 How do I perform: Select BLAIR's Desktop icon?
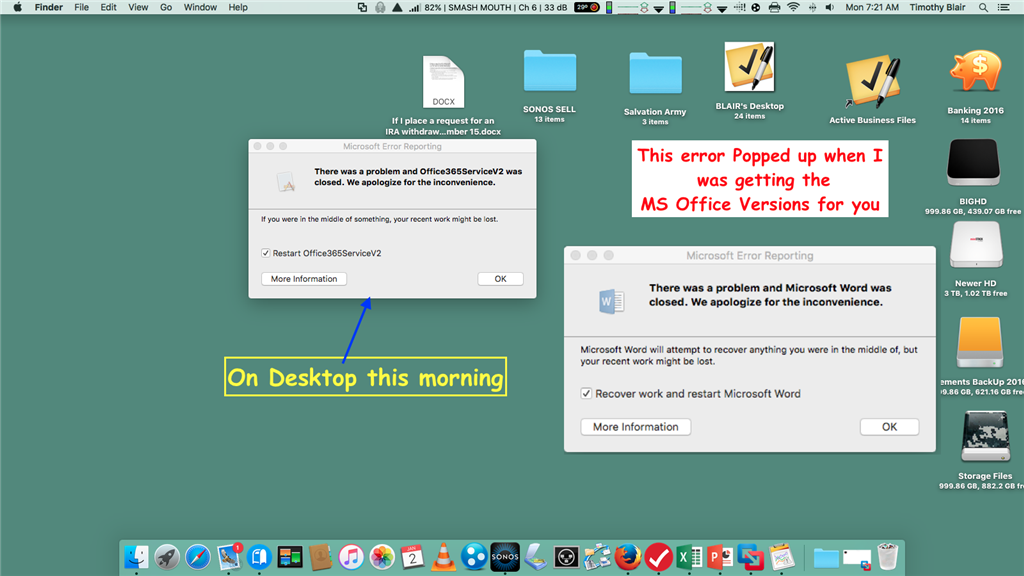coord(749,67)
